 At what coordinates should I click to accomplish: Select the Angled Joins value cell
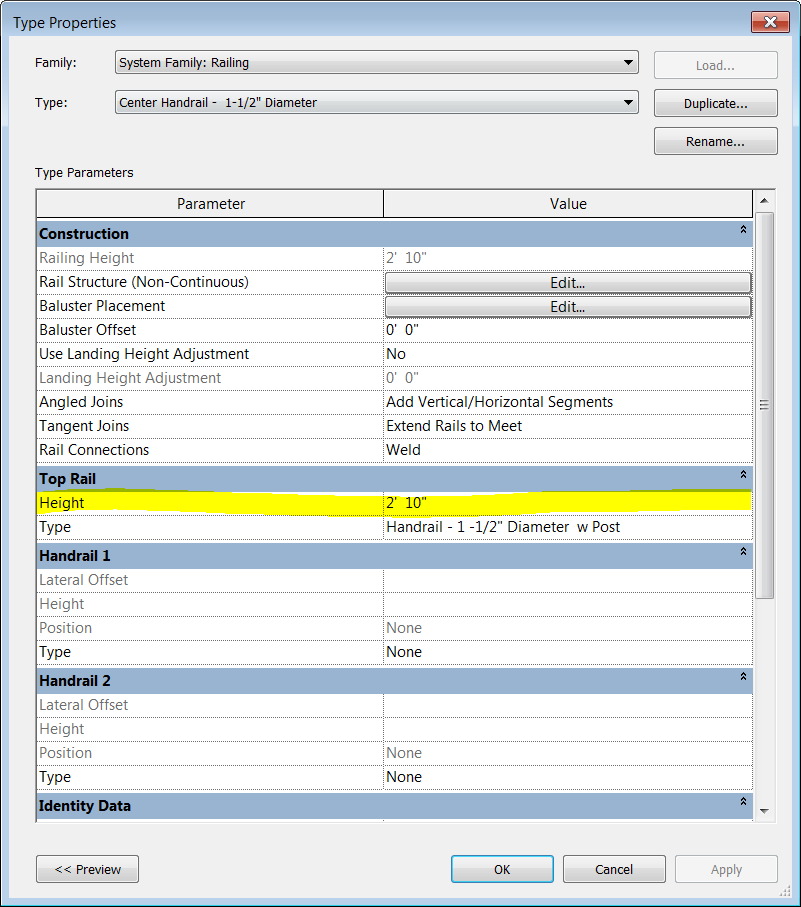(568, 402)
